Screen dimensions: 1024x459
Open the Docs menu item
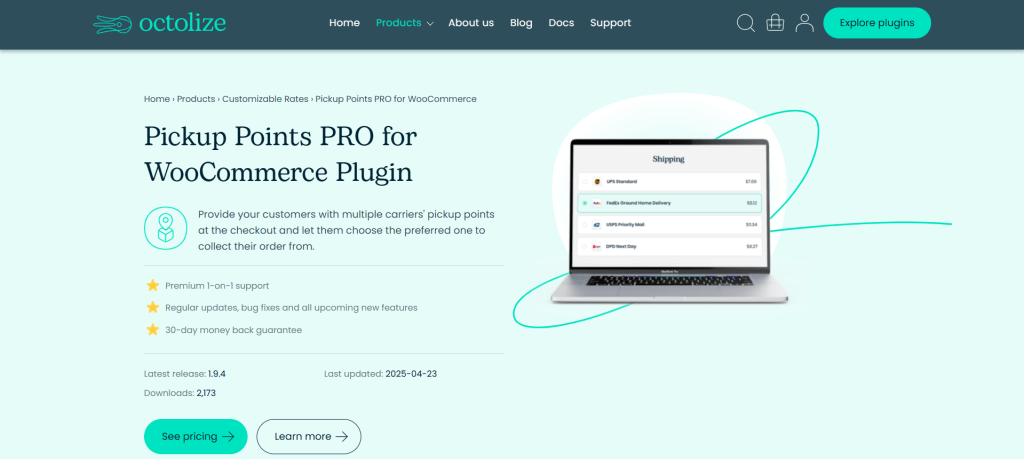[x=561, y=23]
